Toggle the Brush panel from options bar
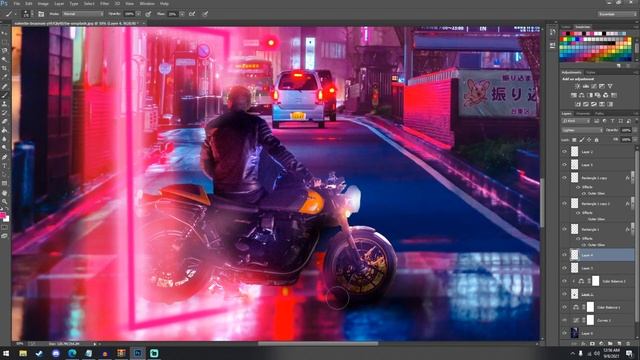Image resolution: width=640 pixels, height=360 pixels. click(x=41, y=13)
